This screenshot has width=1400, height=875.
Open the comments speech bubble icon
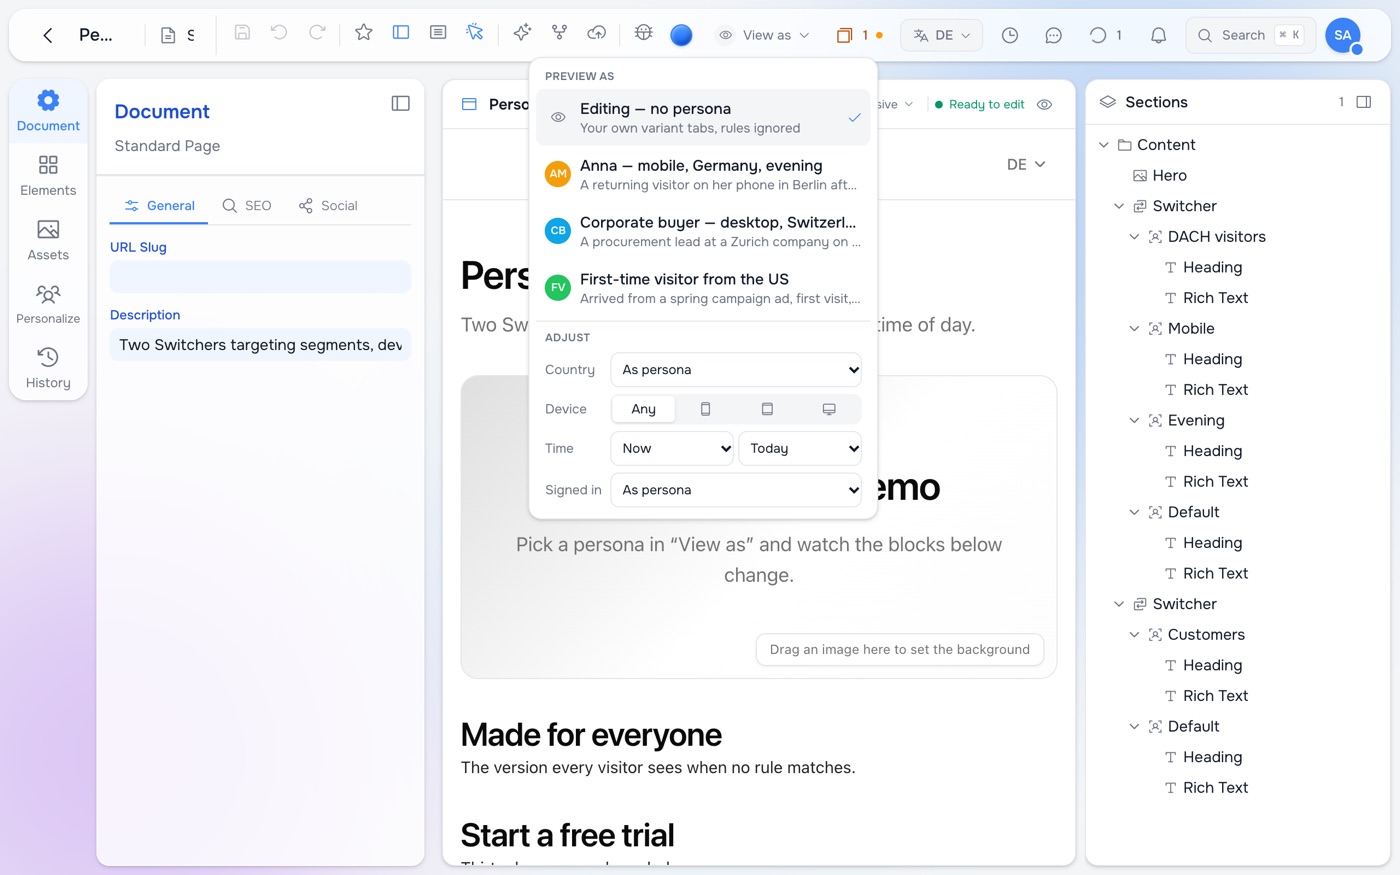tap(1053, 35)
